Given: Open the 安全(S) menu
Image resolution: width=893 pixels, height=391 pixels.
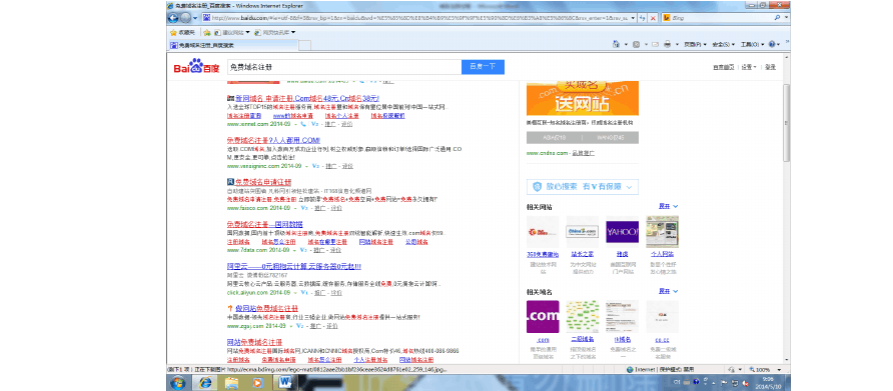Looking at the screenshot, I should [724, 44].
